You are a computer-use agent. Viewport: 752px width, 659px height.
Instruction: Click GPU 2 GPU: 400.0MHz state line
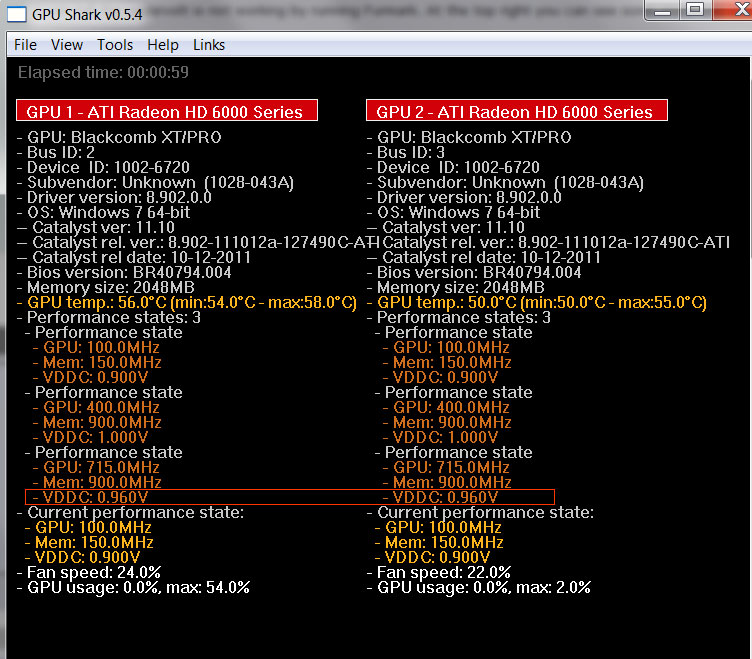click(446, 408)
